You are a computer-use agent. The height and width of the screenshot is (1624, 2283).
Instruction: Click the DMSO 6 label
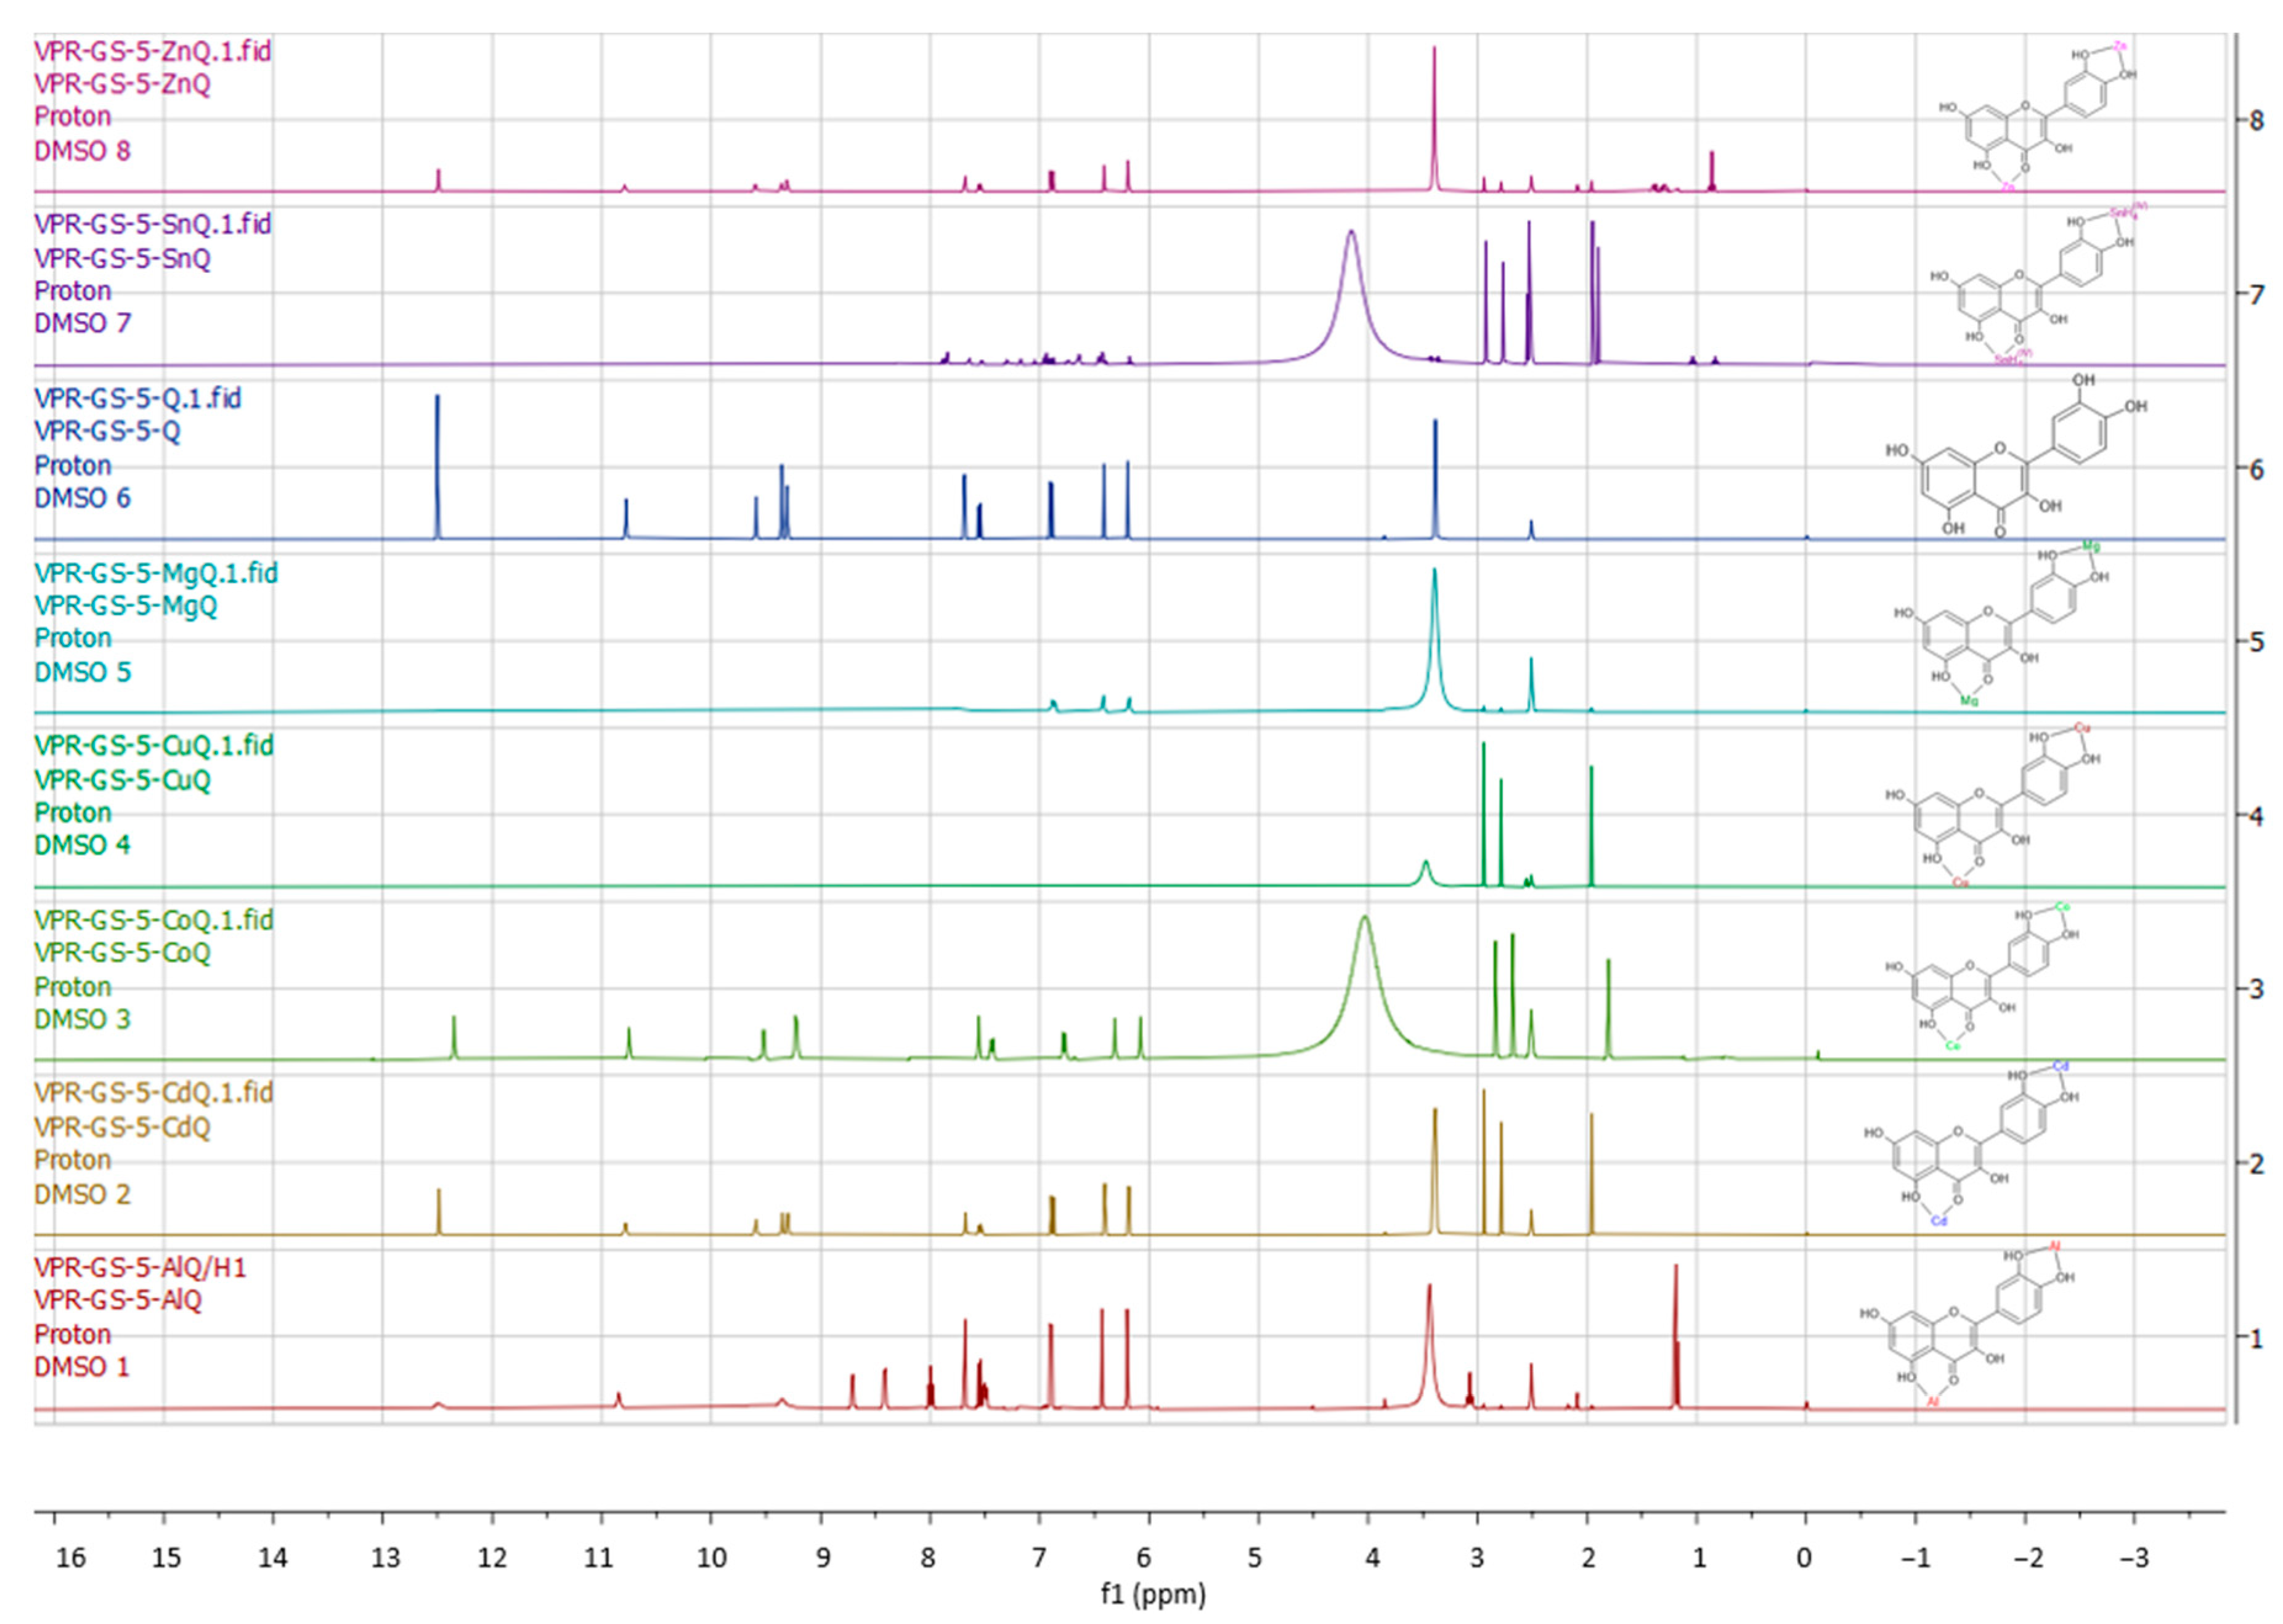(x=82, y=498)
